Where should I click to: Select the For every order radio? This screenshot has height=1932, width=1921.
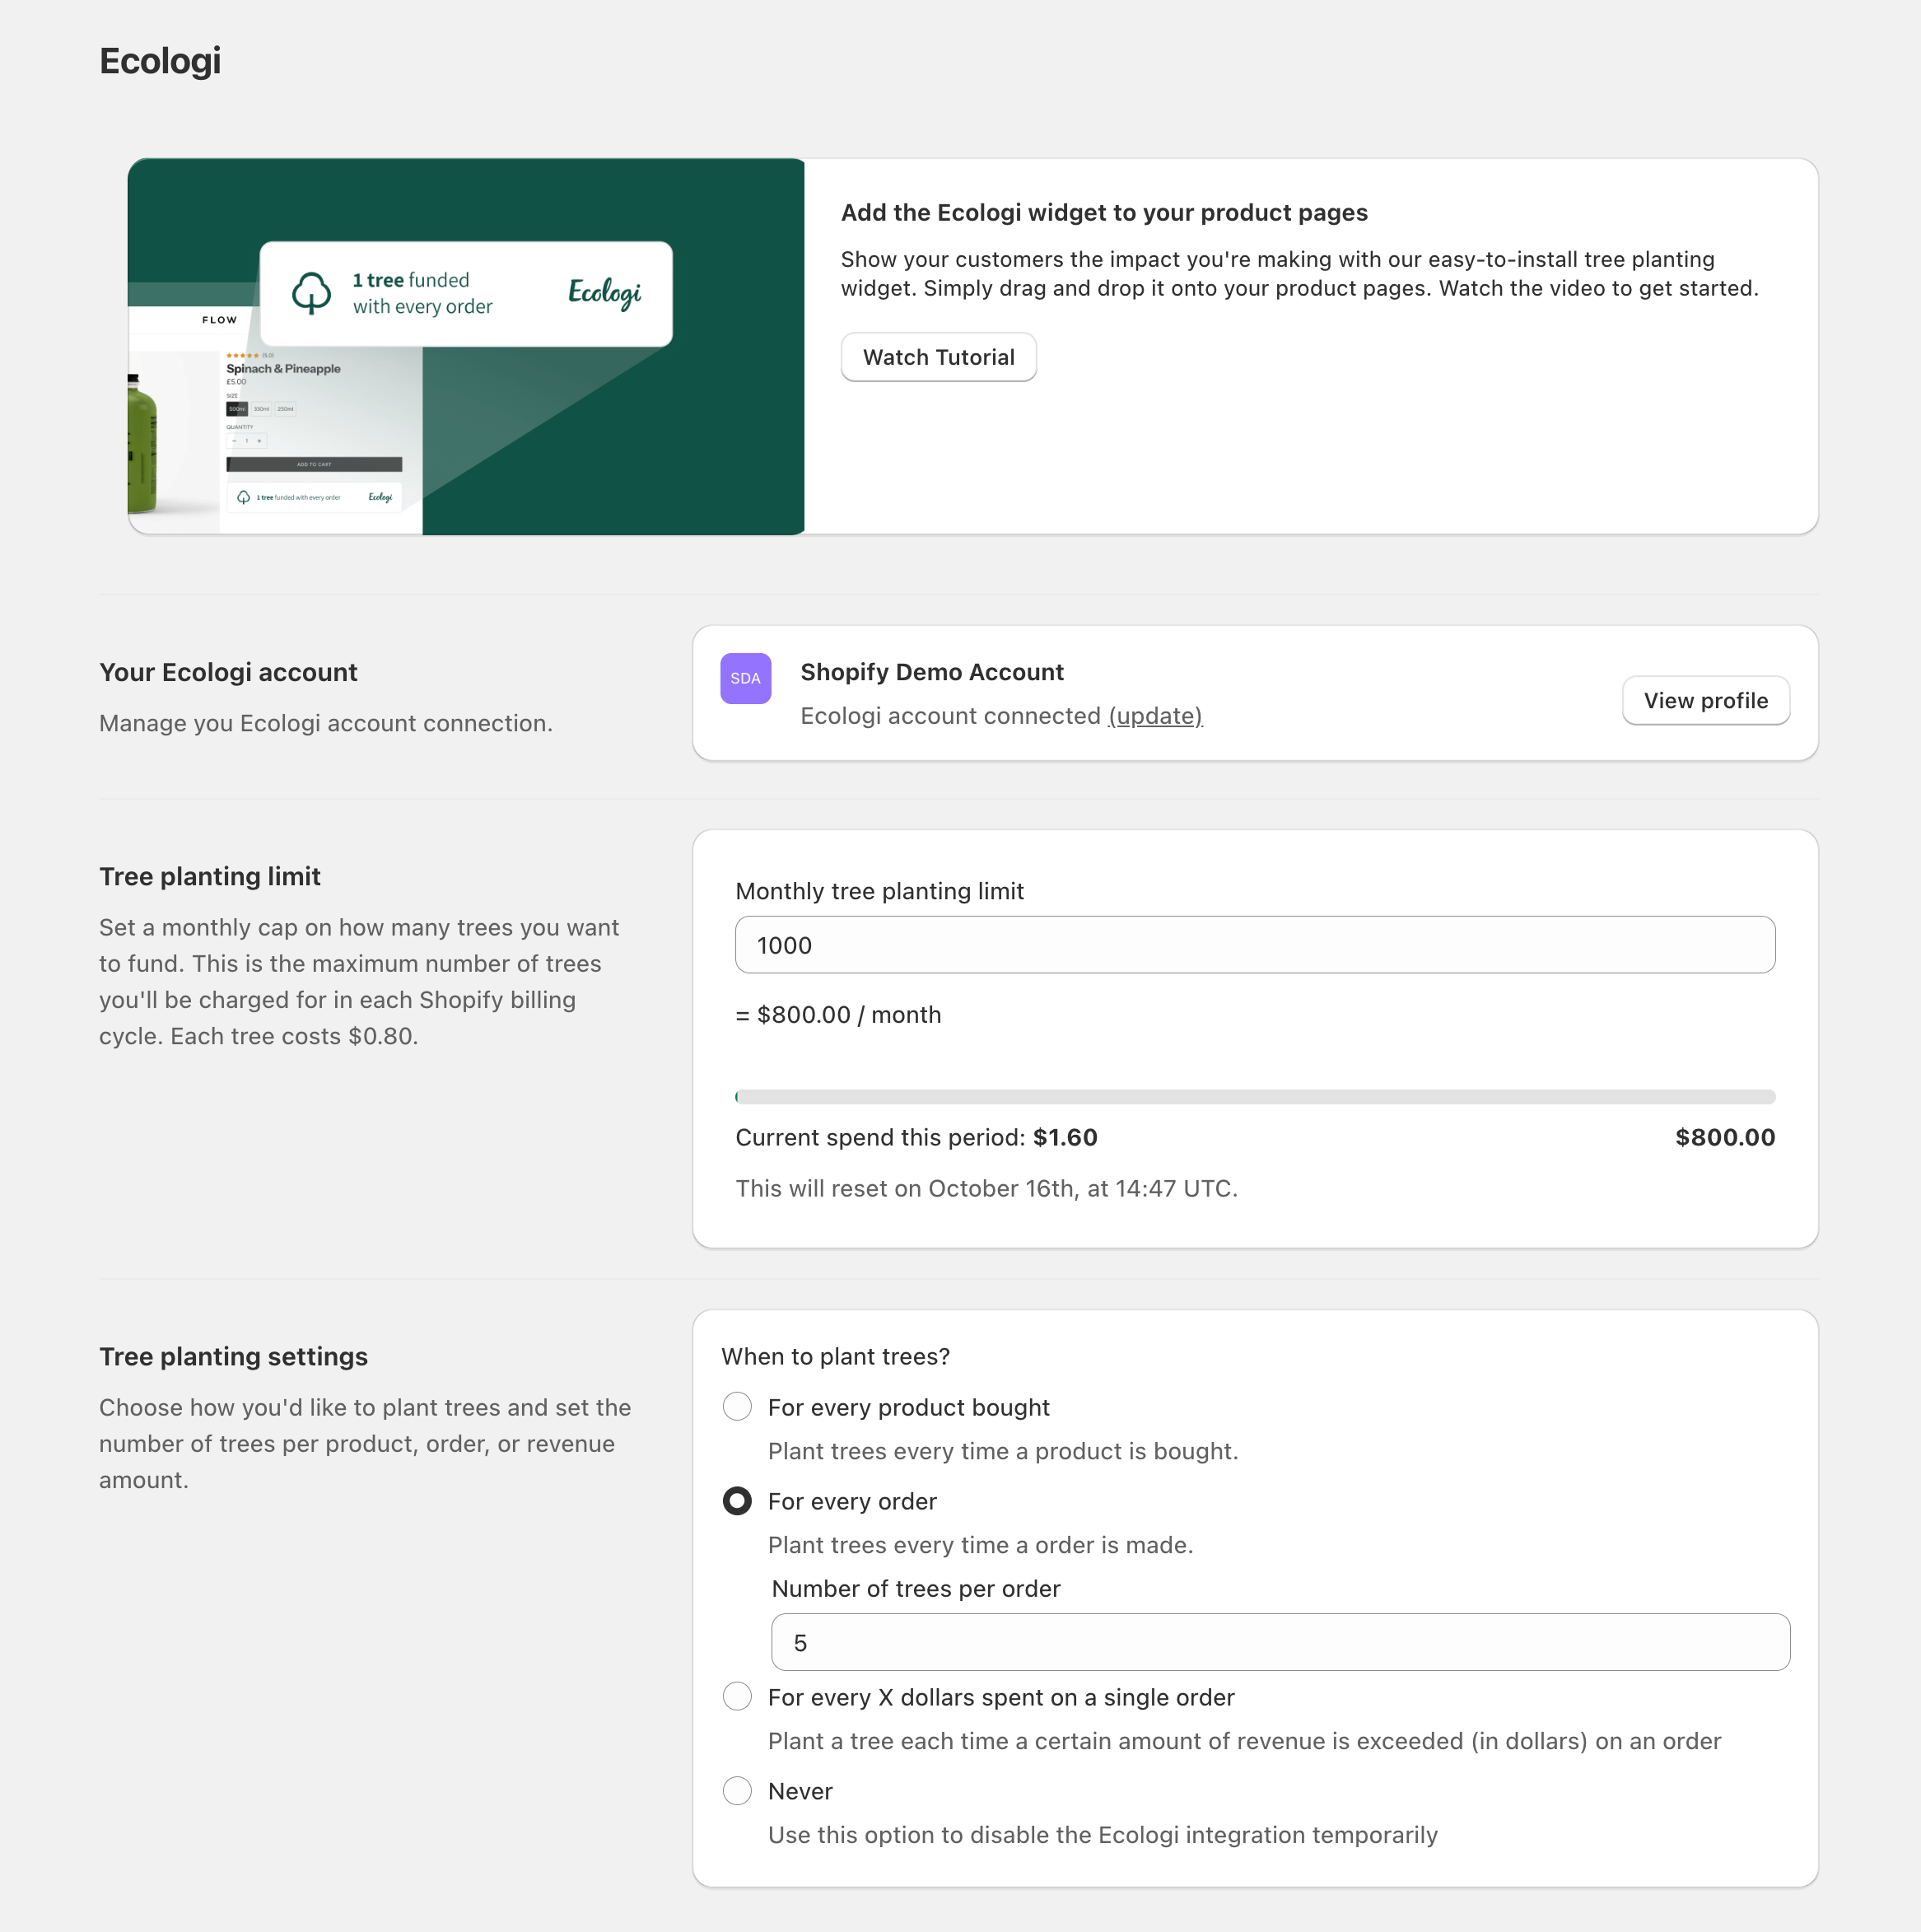737,1501
